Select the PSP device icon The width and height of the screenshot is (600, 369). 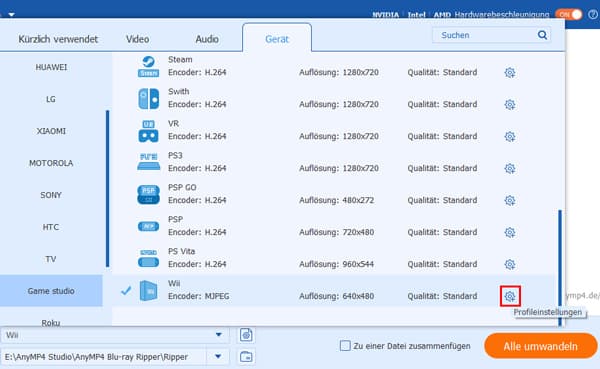148,227
